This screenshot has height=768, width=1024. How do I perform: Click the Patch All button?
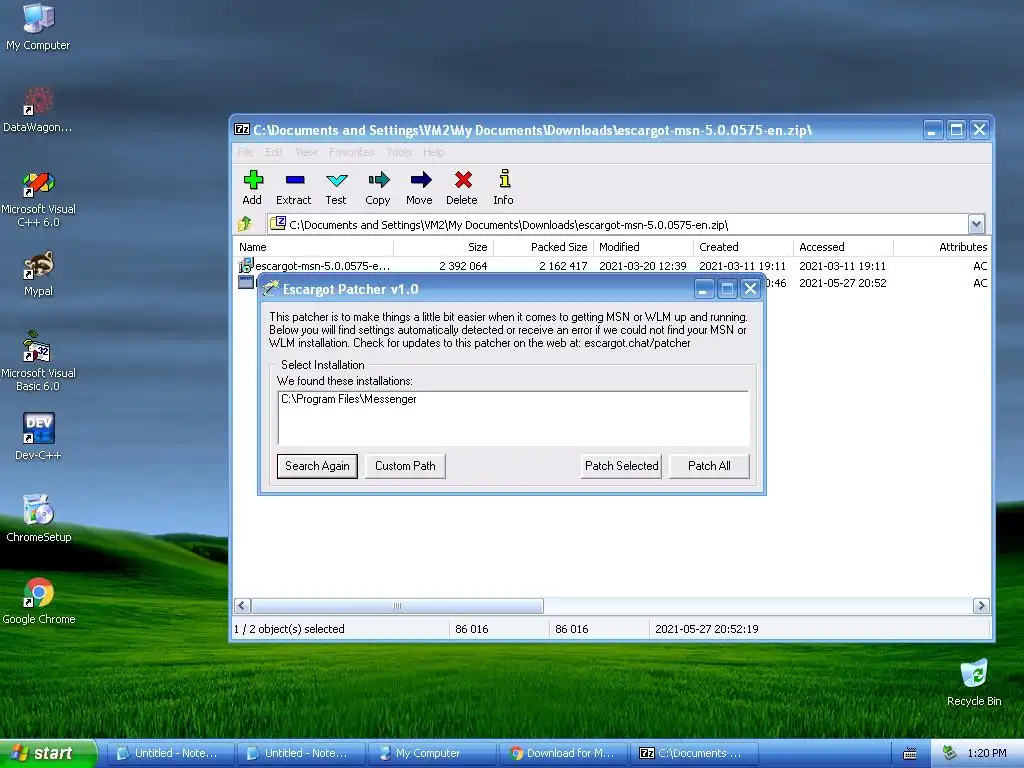pyautogui.click(x=709, y=466)
